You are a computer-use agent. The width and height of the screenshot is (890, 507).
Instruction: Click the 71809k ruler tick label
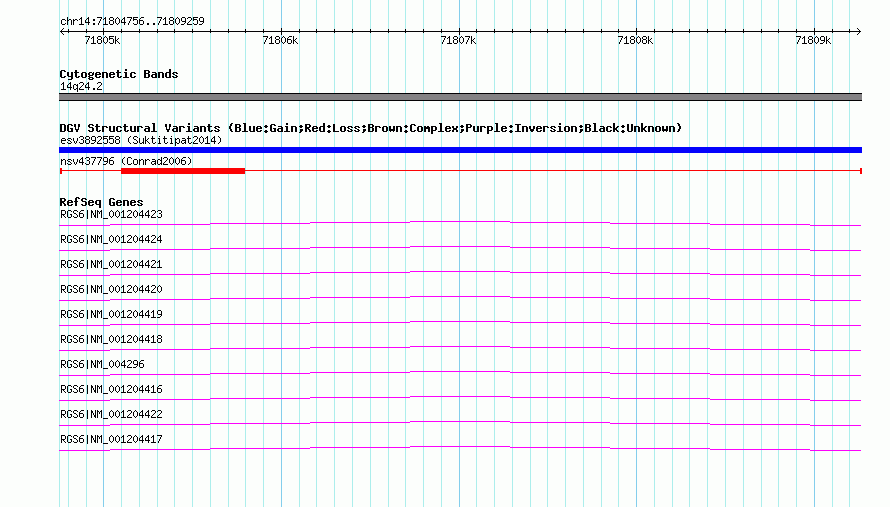[x=813, y=40]
